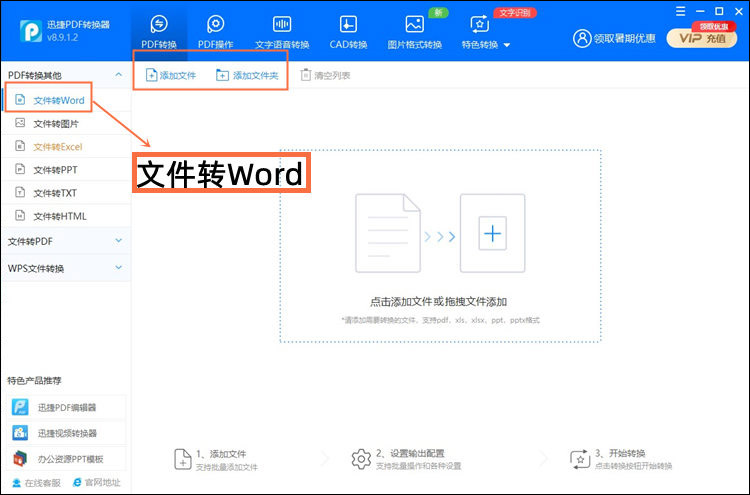Select 文件转Word in sidebar
The height and width of the screenshot is (495, 750).
coord(66,100)
